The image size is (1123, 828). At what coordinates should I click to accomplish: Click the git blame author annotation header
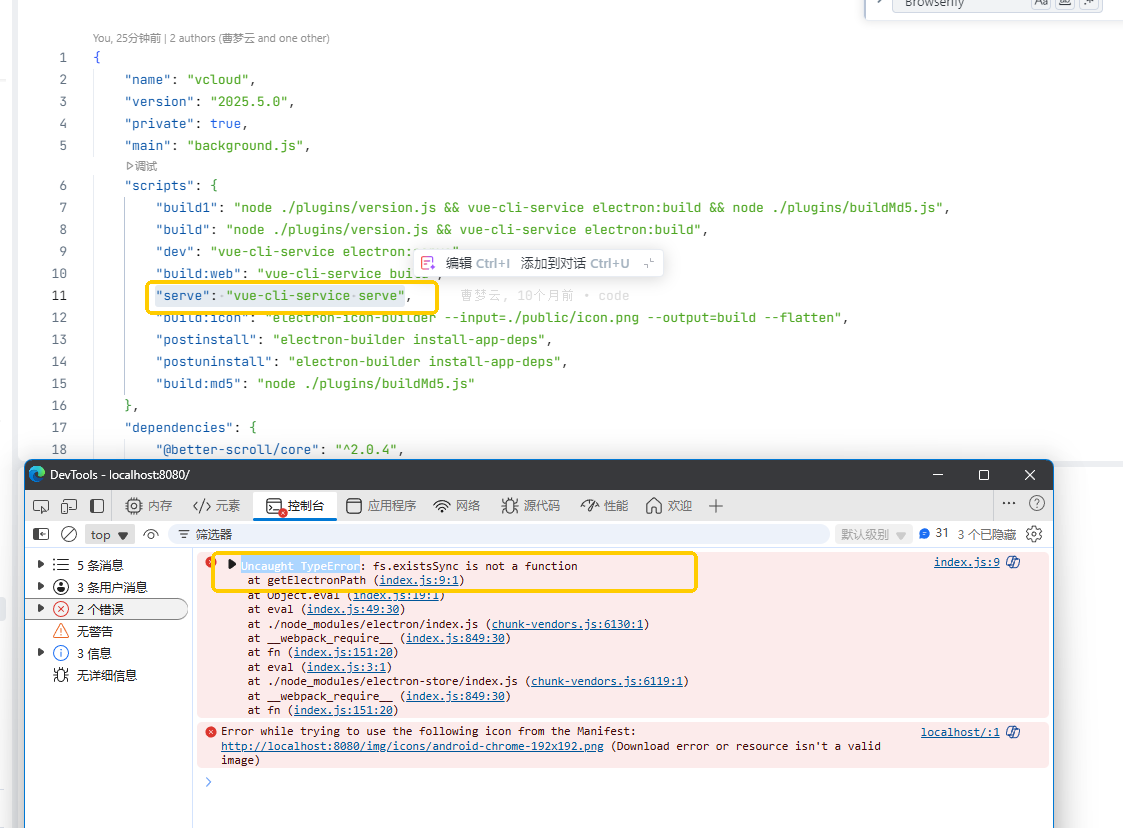click(211, 38)
